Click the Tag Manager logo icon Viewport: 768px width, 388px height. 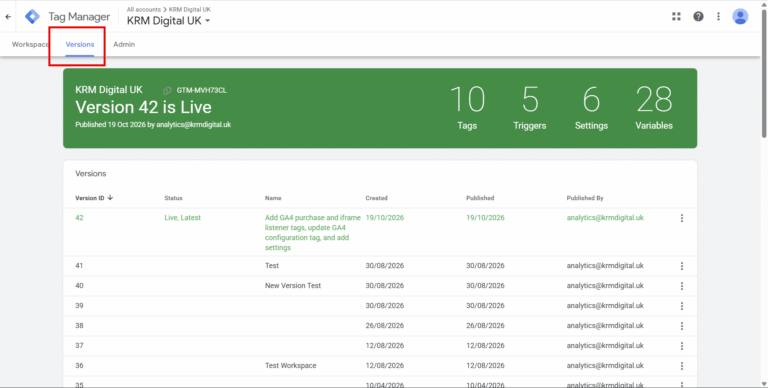32,17
